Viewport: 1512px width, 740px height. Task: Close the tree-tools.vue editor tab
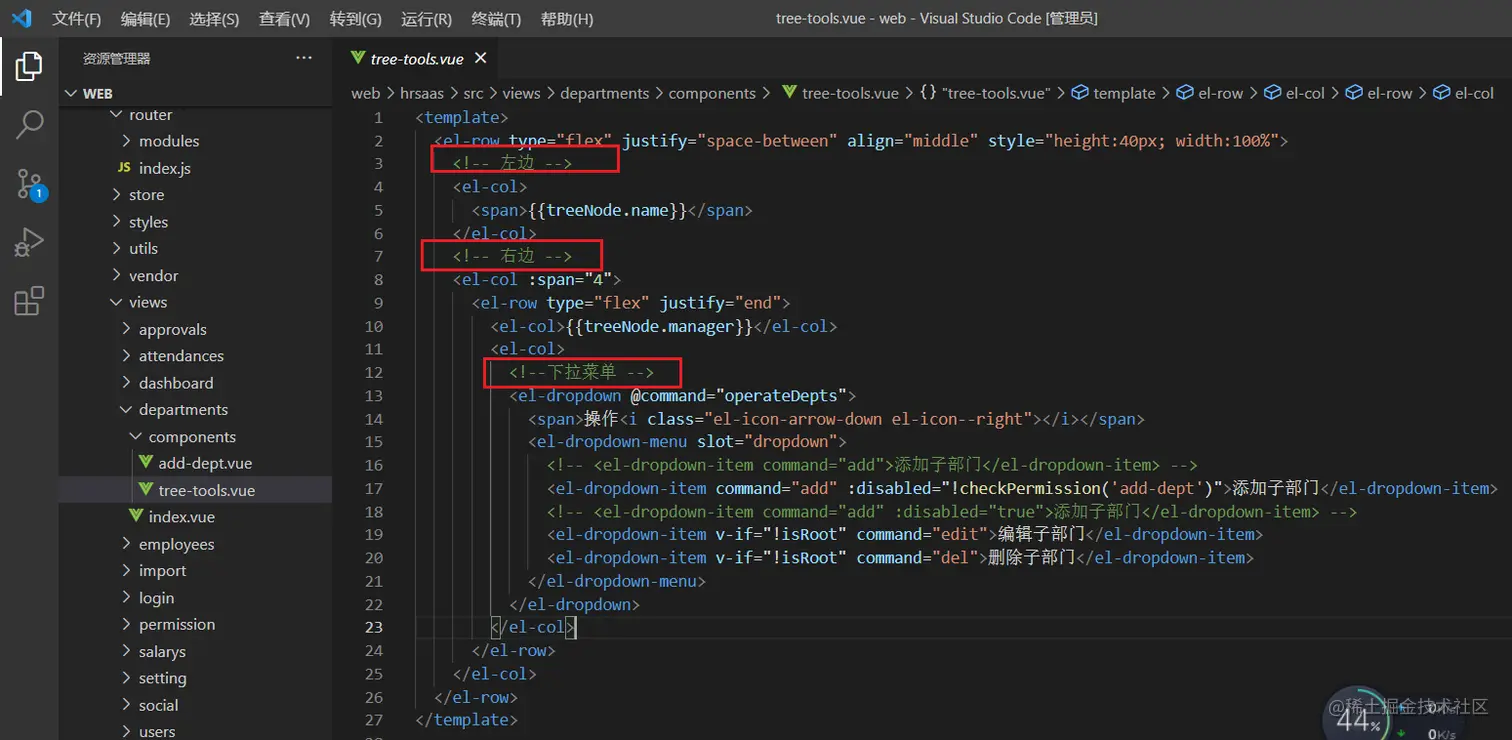pos(480,58)
